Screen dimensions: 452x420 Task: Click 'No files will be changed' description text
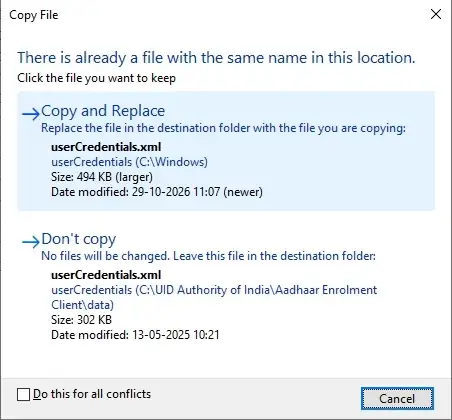[208, 256]
